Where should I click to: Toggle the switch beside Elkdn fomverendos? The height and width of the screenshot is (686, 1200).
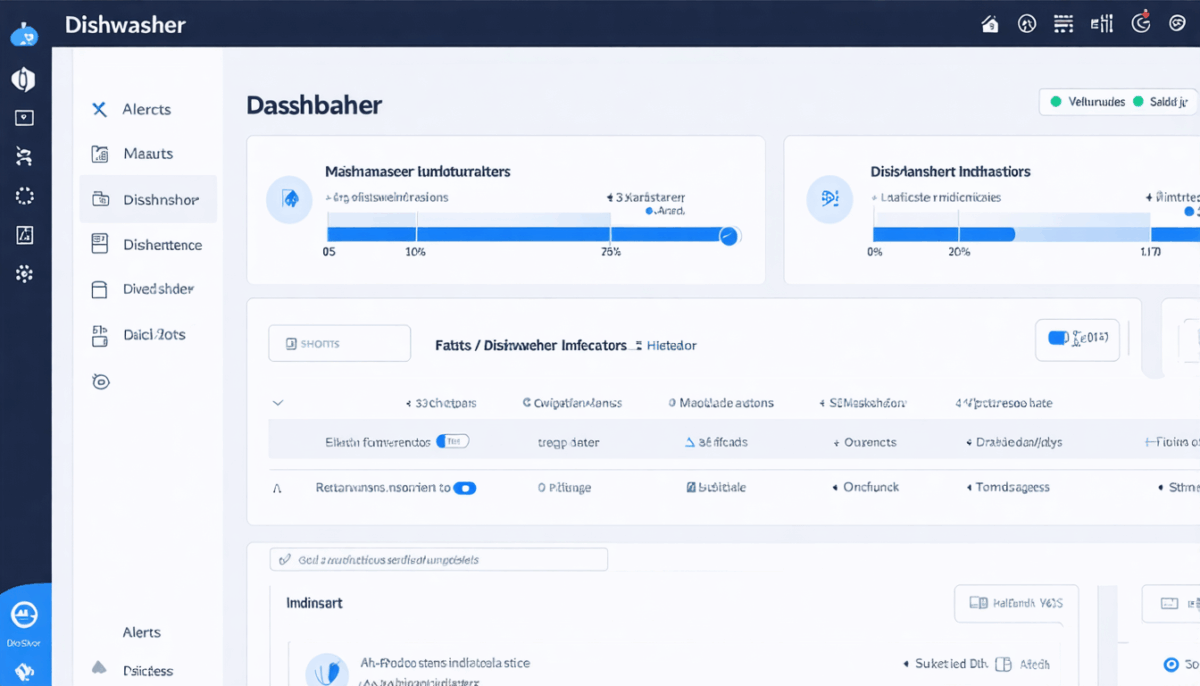coord(454,441)
